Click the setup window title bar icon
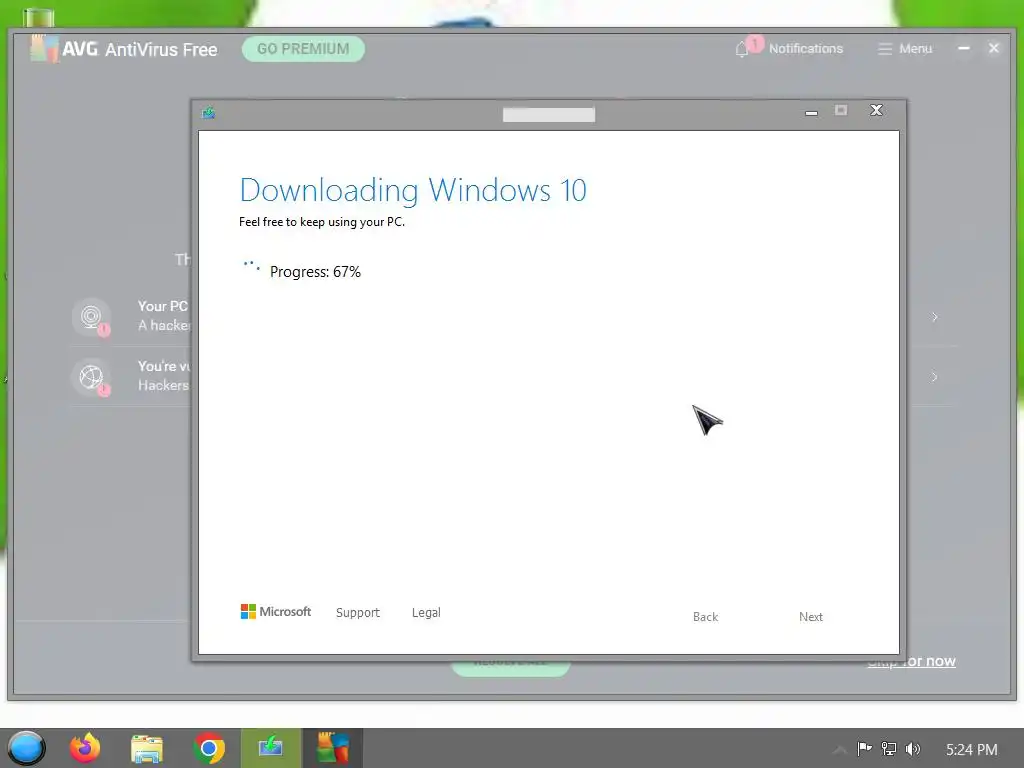The width and height of the screenshot is (1024, 768). click(208, 113)
